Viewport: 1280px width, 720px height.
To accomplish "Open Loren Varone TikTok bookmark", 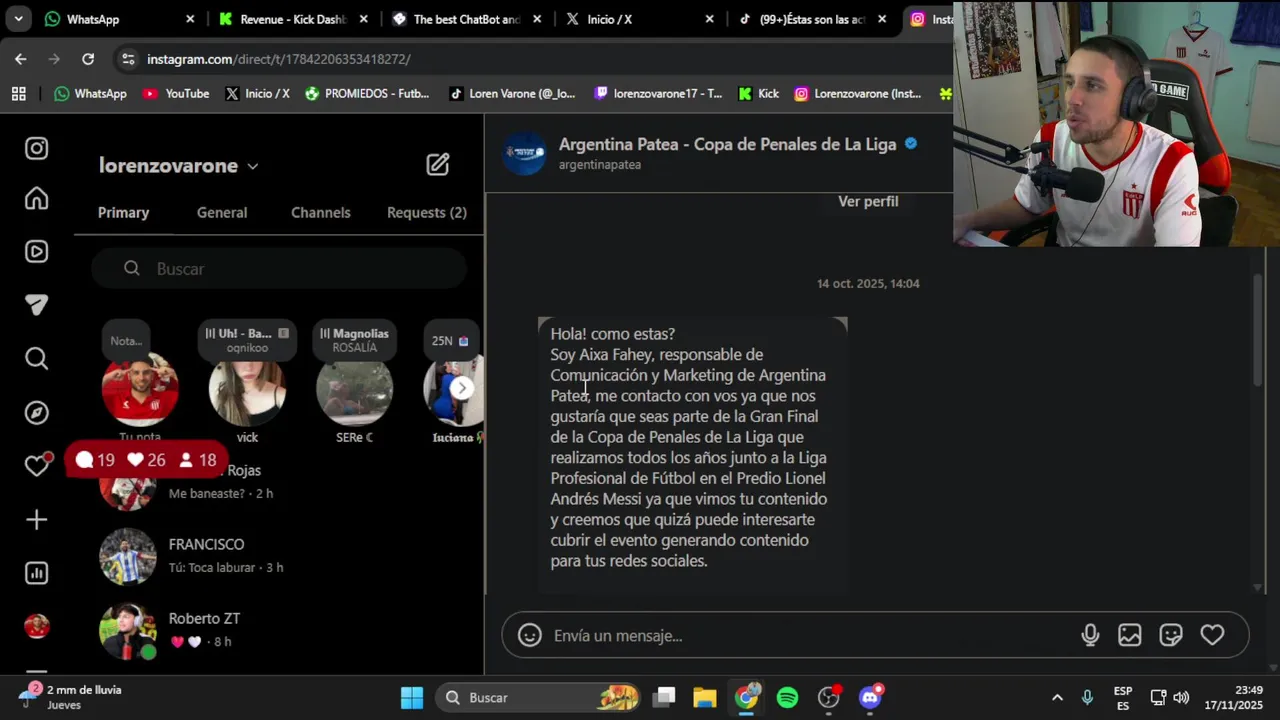I will point(512,93).
